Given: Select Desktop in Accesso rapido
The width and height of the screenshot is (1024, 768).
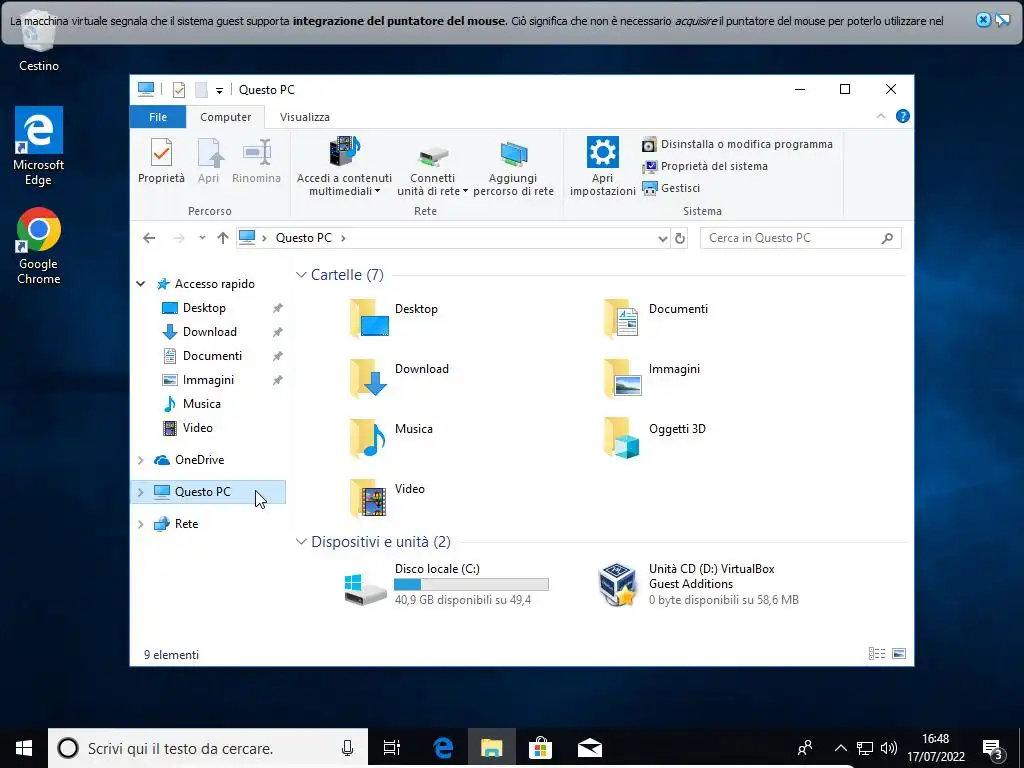Looking at the screenshot, I should tap(204, 308).
